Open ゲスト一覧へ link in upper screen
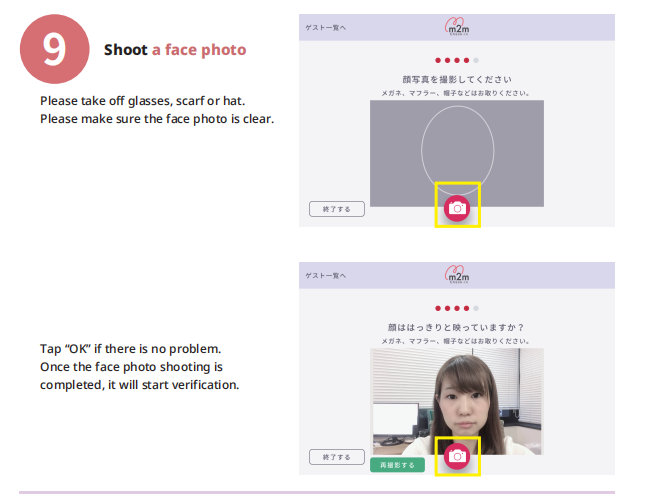 [x=325, y=27]
